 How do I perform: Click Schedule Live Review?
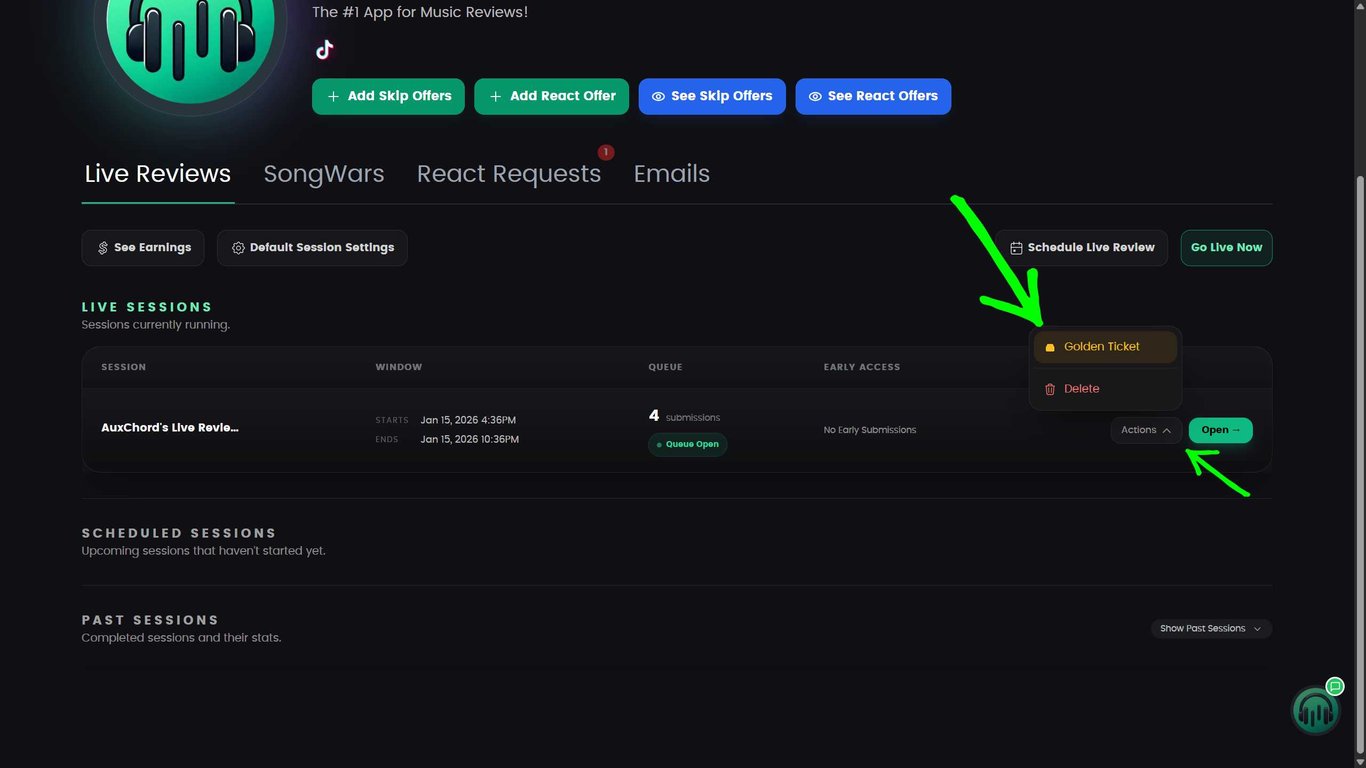coord(1081,248)
